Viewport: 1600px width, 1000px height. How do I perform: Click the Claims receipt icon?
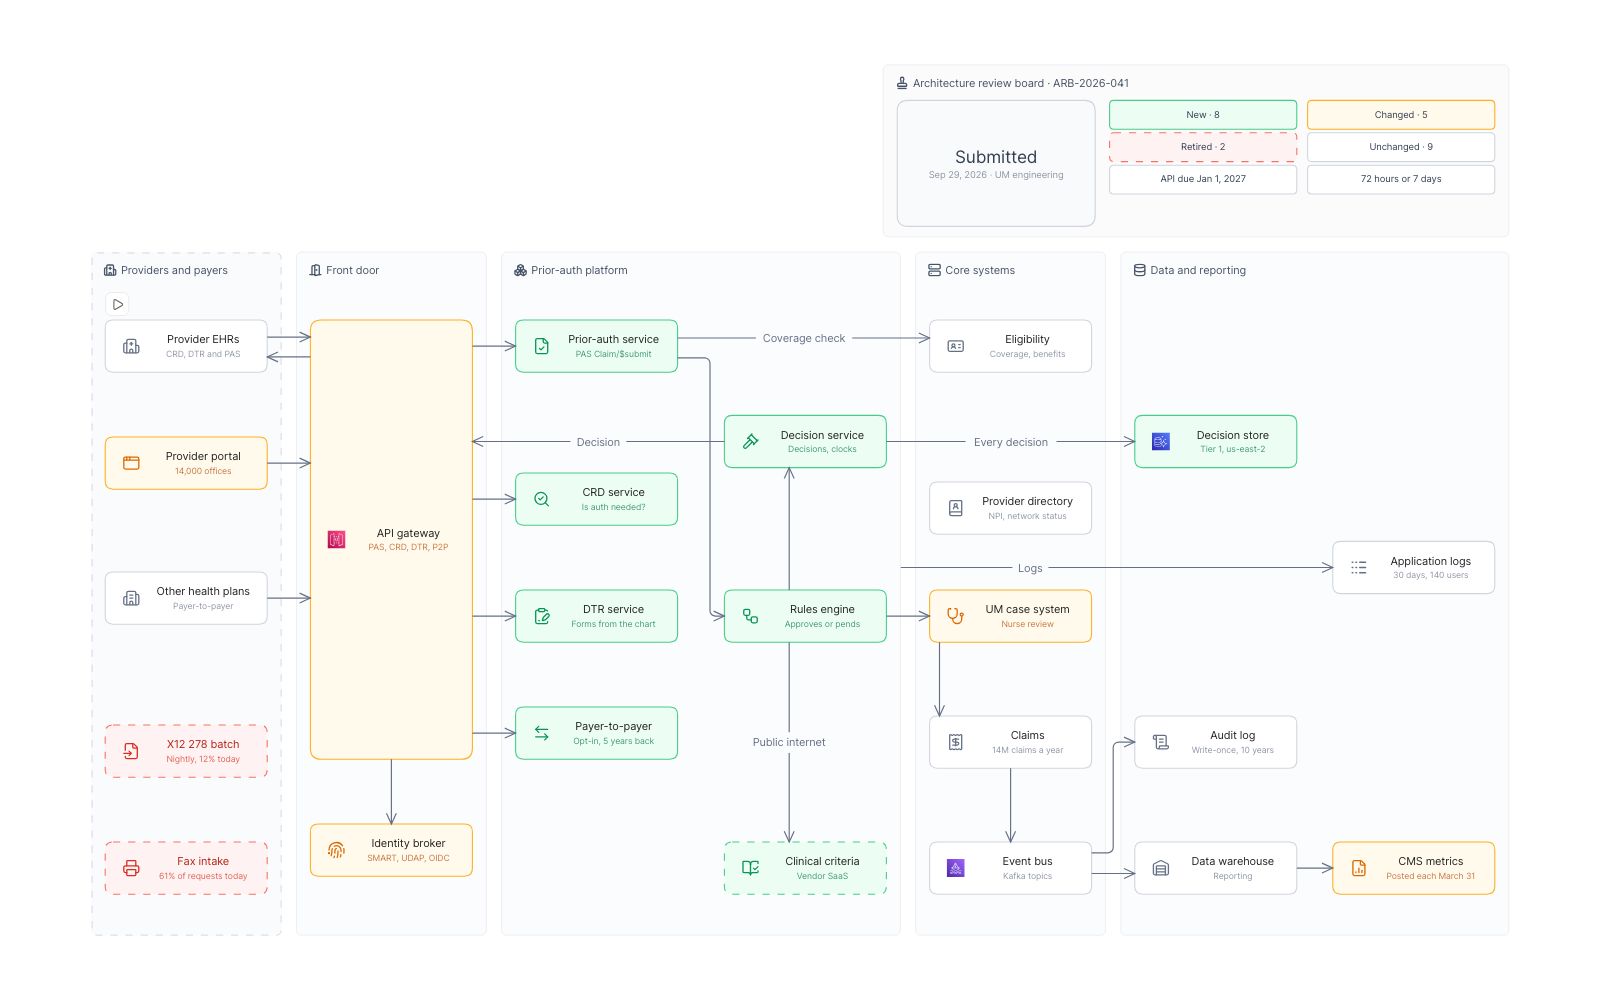[955, 742]
